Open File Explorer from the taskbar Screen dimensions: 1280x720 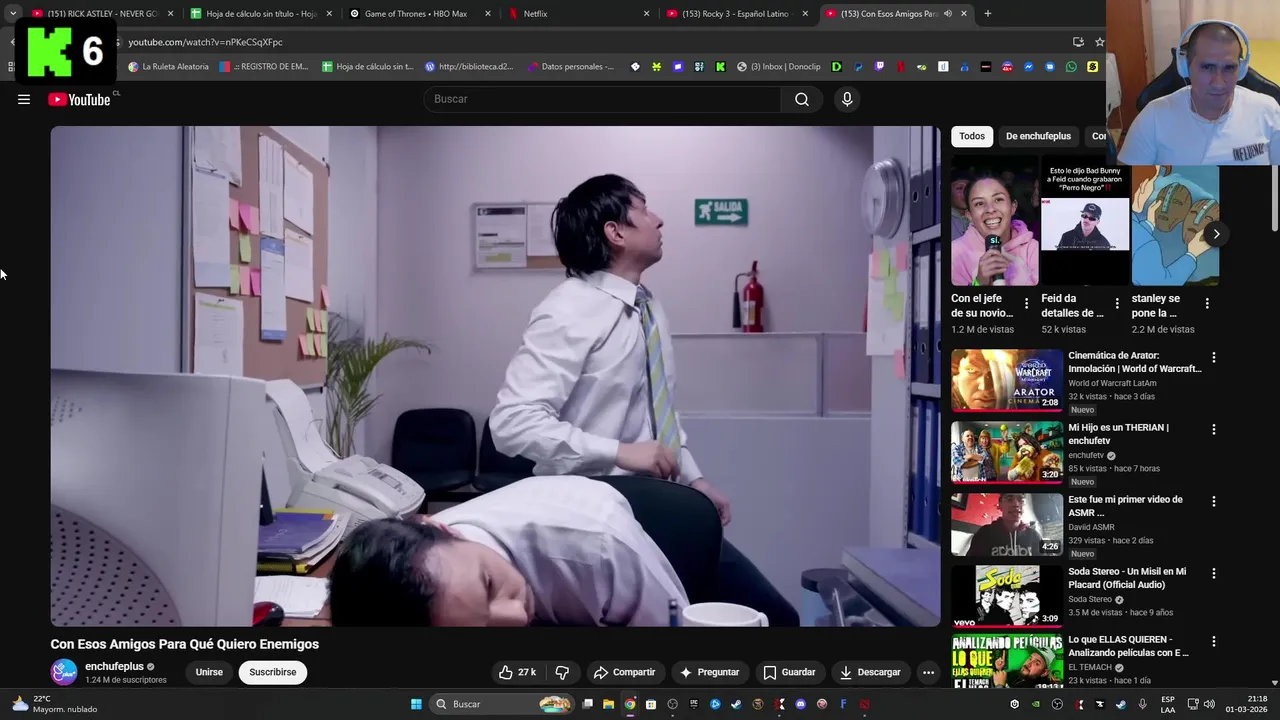pyautogui.click(x=608, y=704)
